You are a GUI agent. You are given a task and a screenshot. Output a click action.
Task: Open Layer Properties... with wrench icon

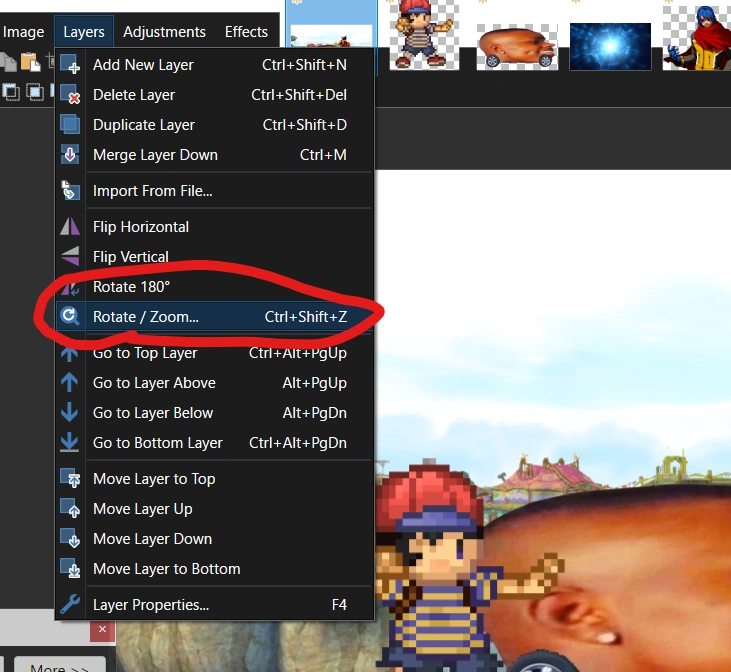click(214, 605)
